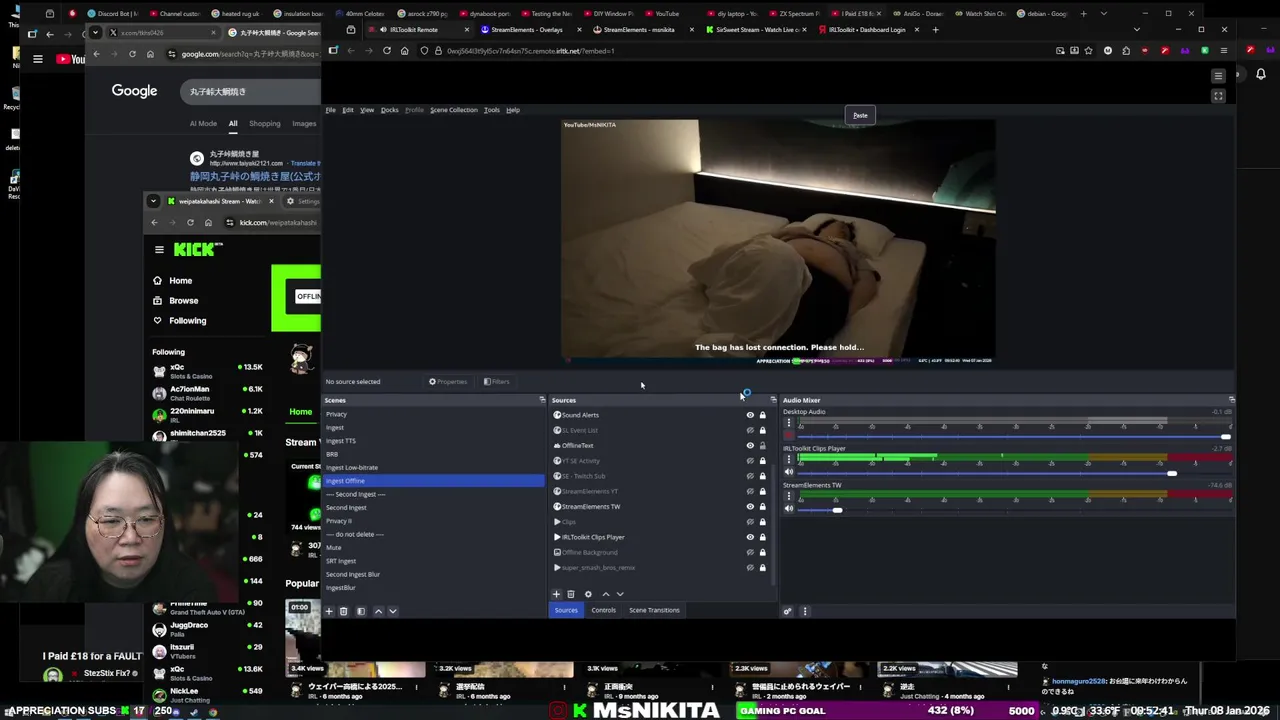This screenshot has width=1280, height=720.
Task: Toggle fullscreen icon in IRLToolkit remote
Action: pos(1218,96)
